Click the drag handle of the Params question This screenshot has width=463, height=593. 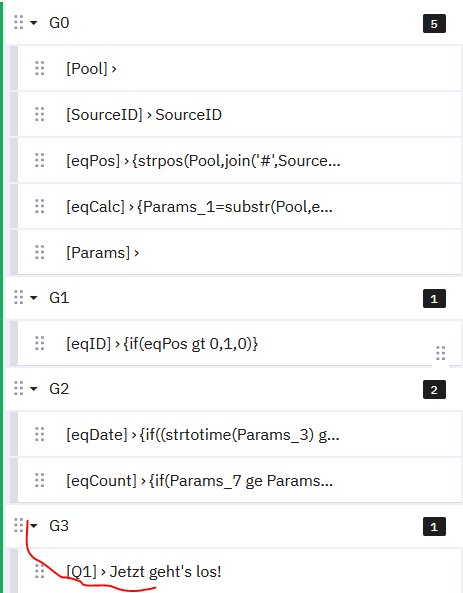coord(40,252)
